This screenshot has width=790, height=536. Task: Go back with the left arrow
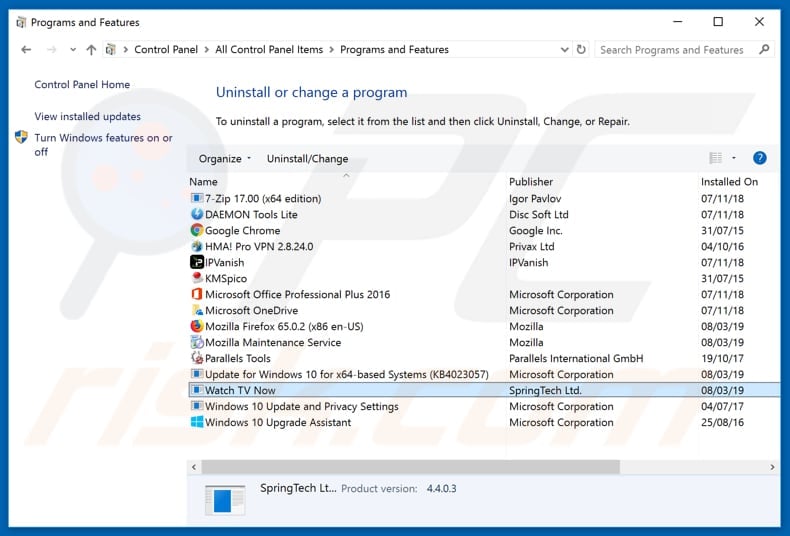tap(26, 49)
